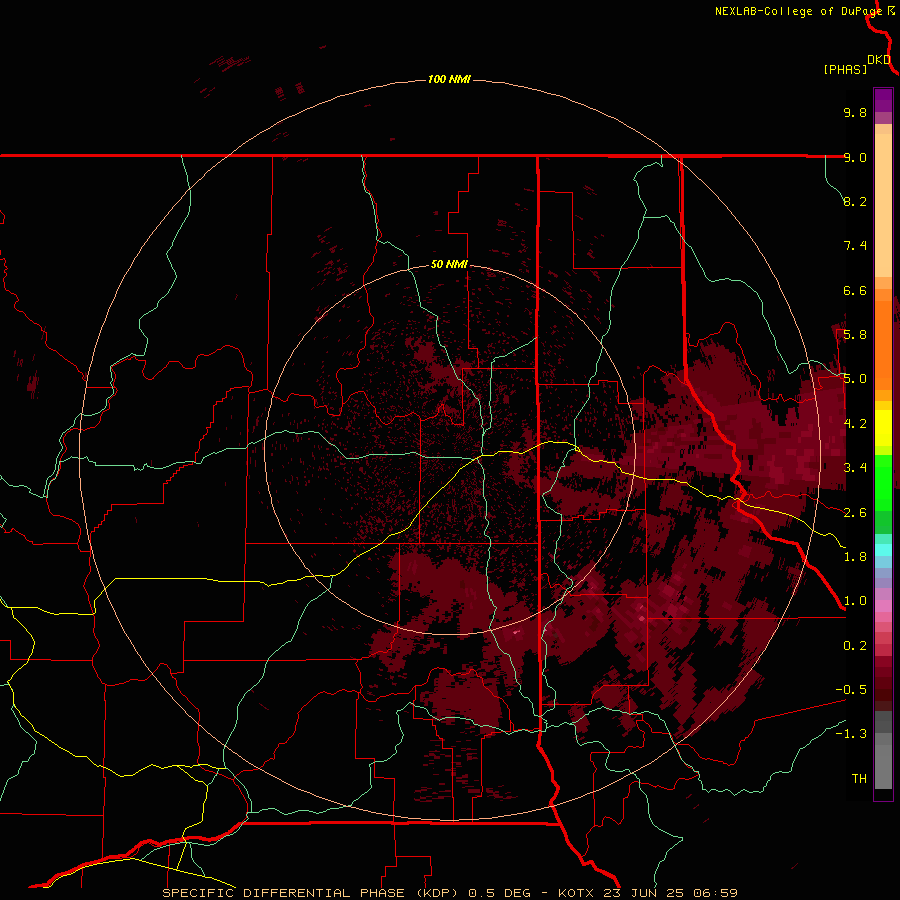The height and width of the screenshot is (900, 900).
Task: Click the DKD label above the color scale
Action: pos(879,59)
